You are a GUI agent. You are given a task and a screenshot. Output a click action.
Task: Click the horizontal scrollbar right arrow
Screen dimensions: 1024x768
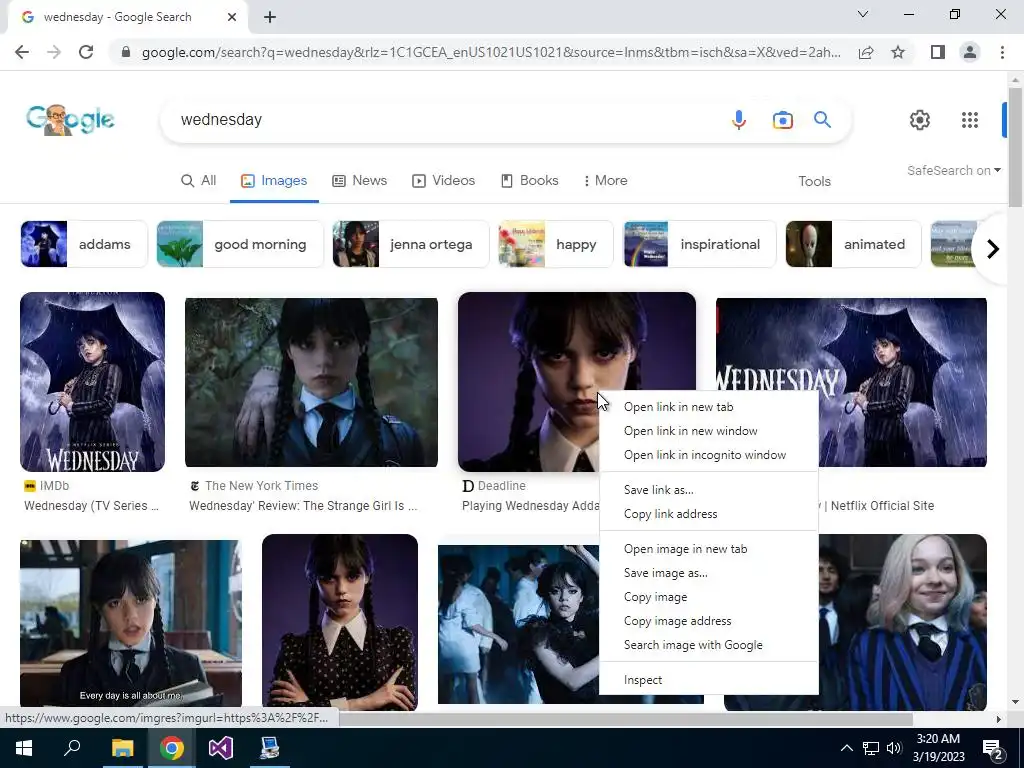pyautogui.click(x=998, y=719)
